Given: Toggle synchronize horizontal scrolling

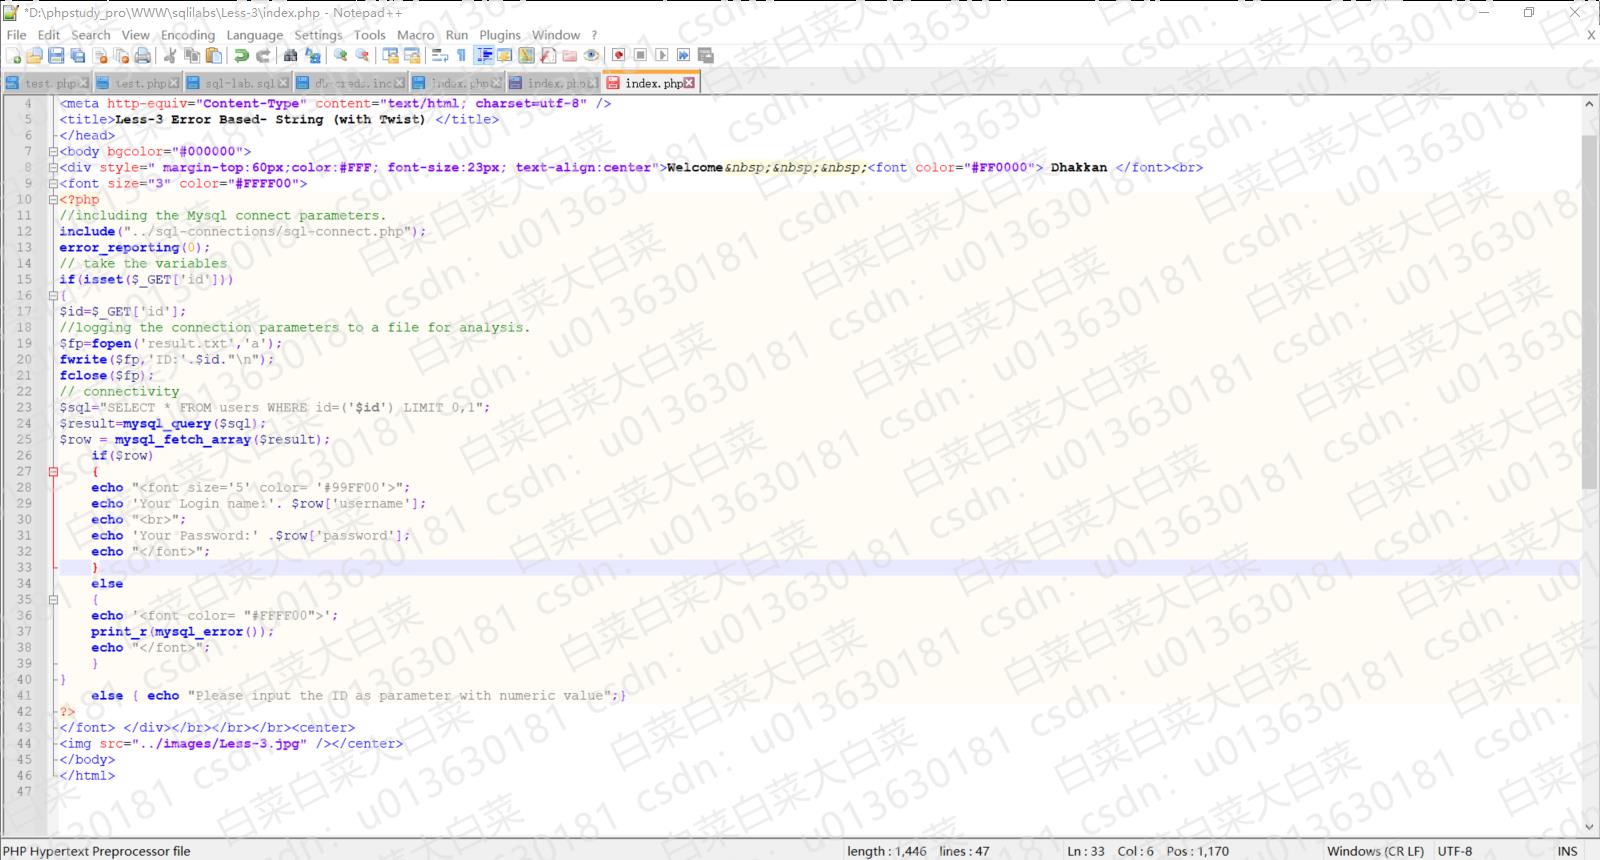Looking at the screenshot, I should (x=412, y=55).
